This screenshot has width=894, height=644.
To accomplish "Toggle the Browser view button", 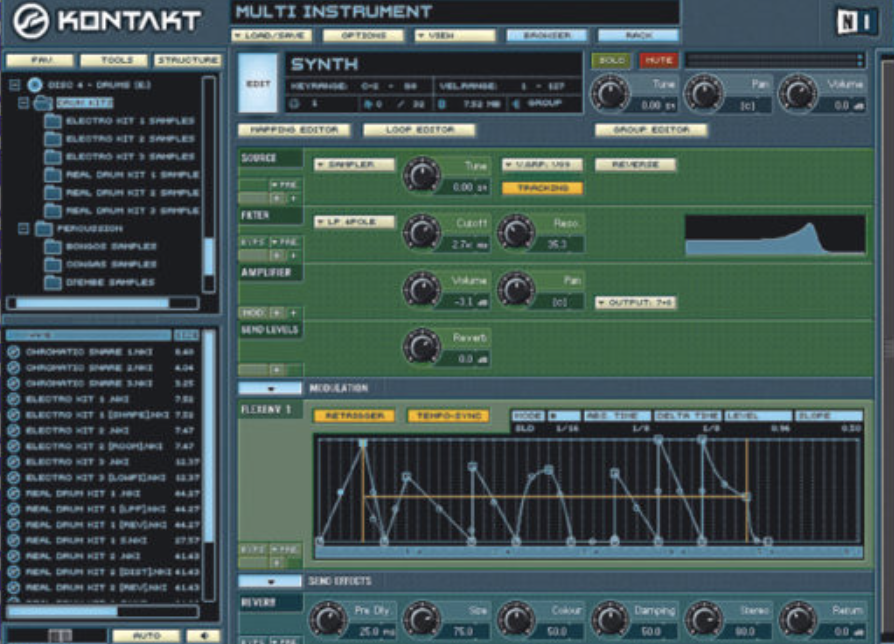I will tap(547, 35).
